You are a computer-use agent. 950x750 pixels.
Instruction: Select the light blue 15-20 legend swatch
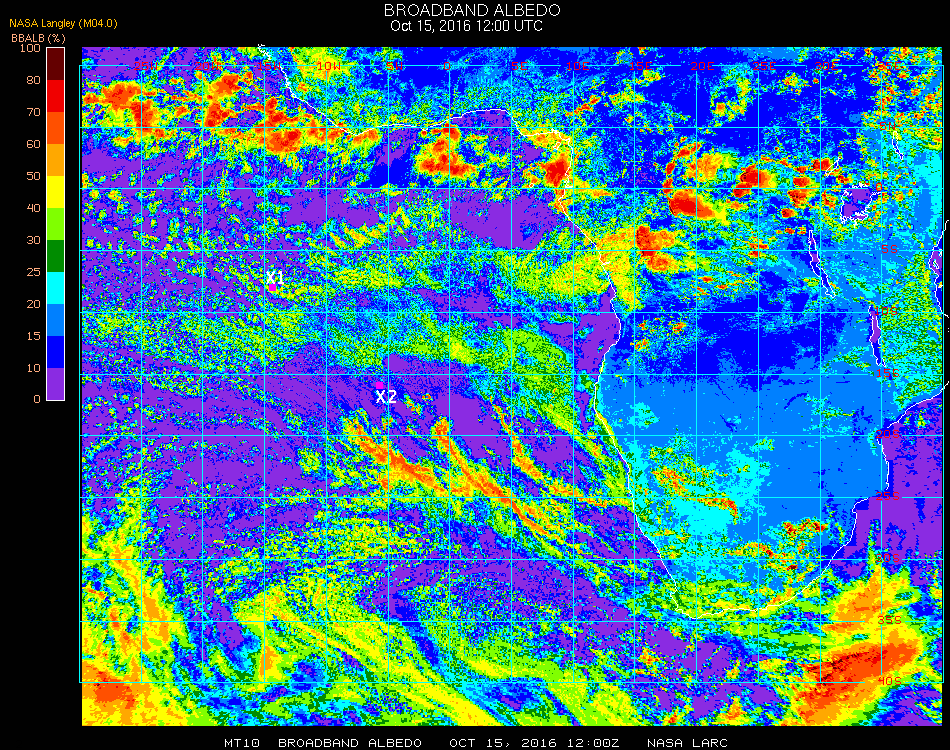55,320
